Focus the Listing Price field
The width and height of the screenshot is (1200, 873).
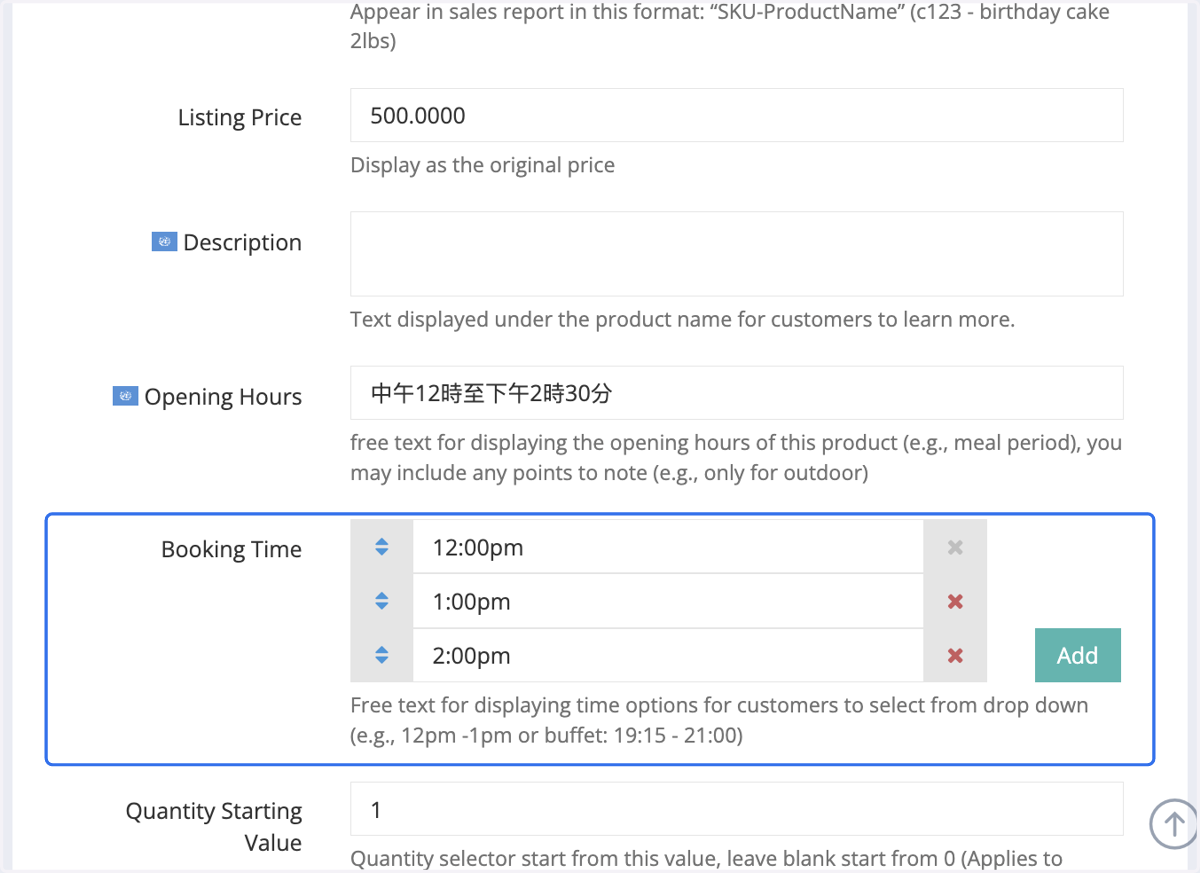click(x=737, y=115)
